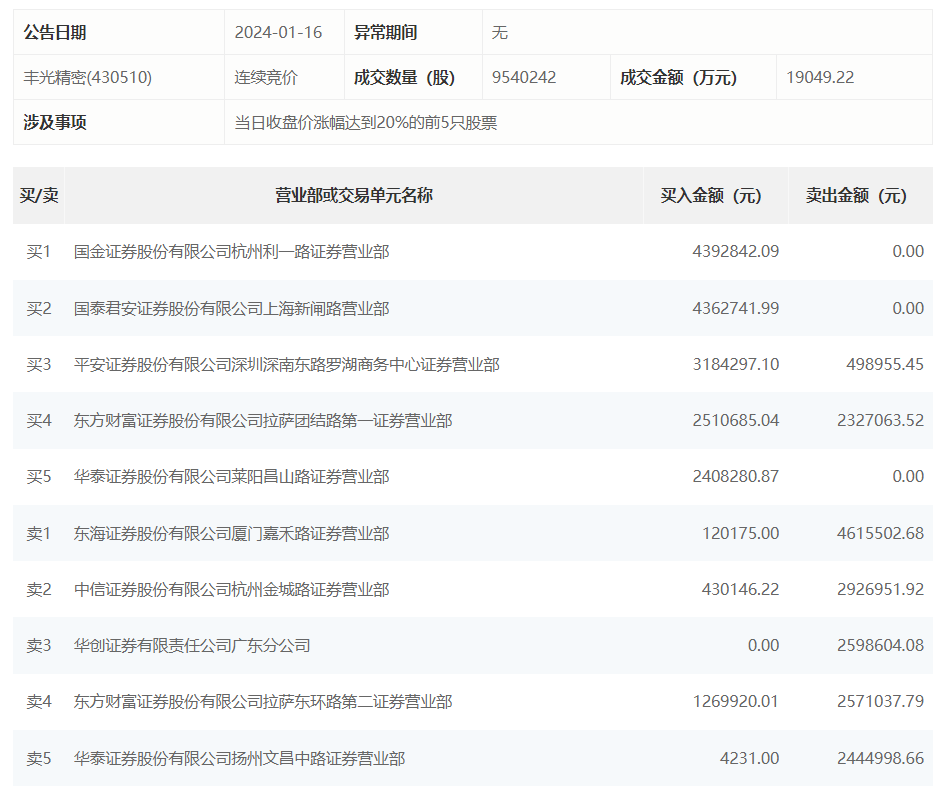945x790 pixels.
Task: Select the 0.00 sell amount in 买2 row
Action: (x=908, y=309)
